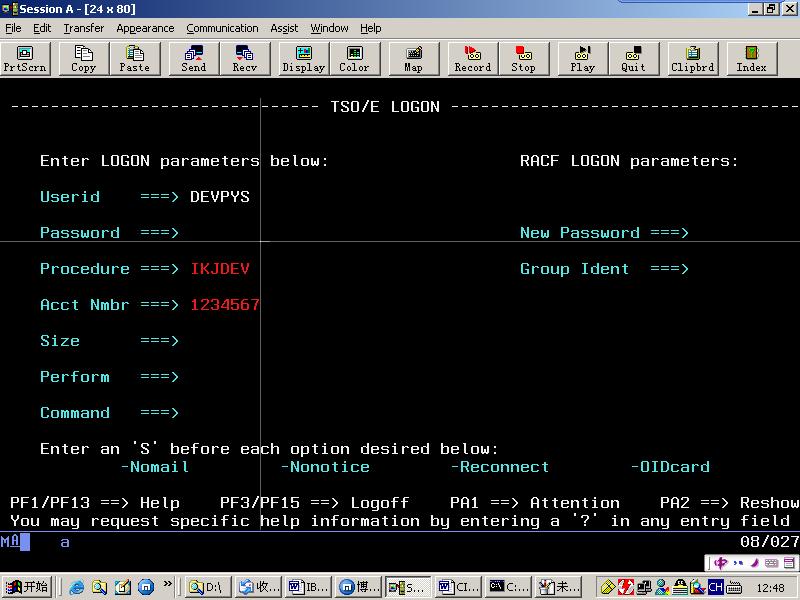Click the Size entry field
Screen dimensions: 800x600
coord(224,341)
